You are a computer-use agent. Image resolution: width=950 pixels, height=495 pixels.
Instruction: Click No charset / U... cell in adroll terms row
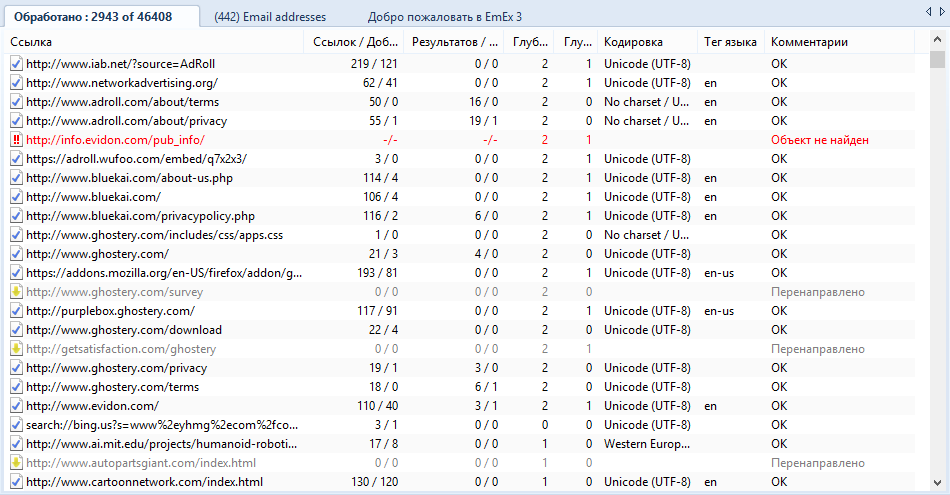point(646,102)
